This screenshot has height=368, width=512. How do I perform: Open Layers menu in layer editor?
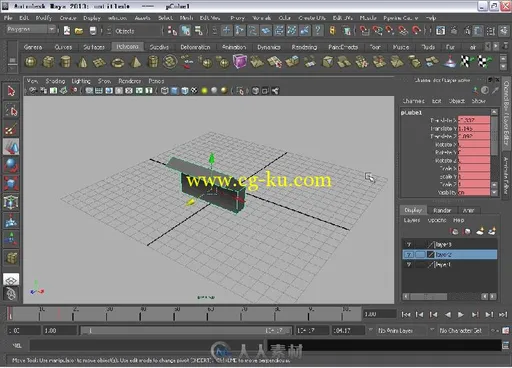point(412,220)
